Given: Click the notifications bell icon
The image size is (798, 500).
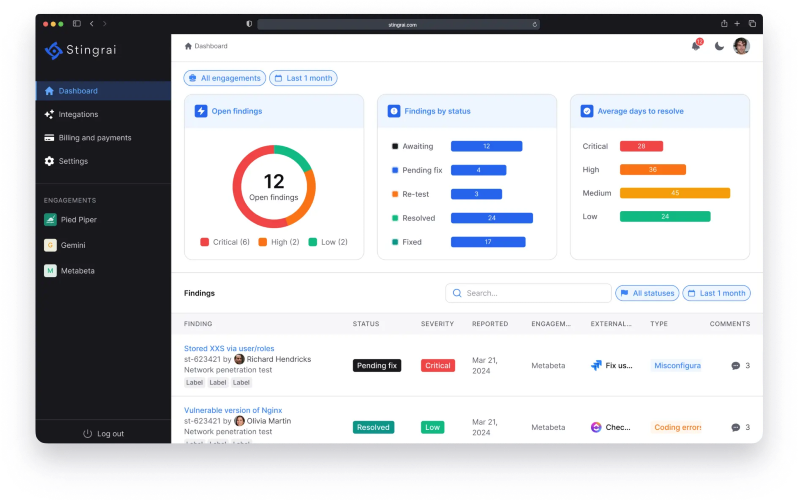Looking at the screenshot, I should [x=696, y=46].
